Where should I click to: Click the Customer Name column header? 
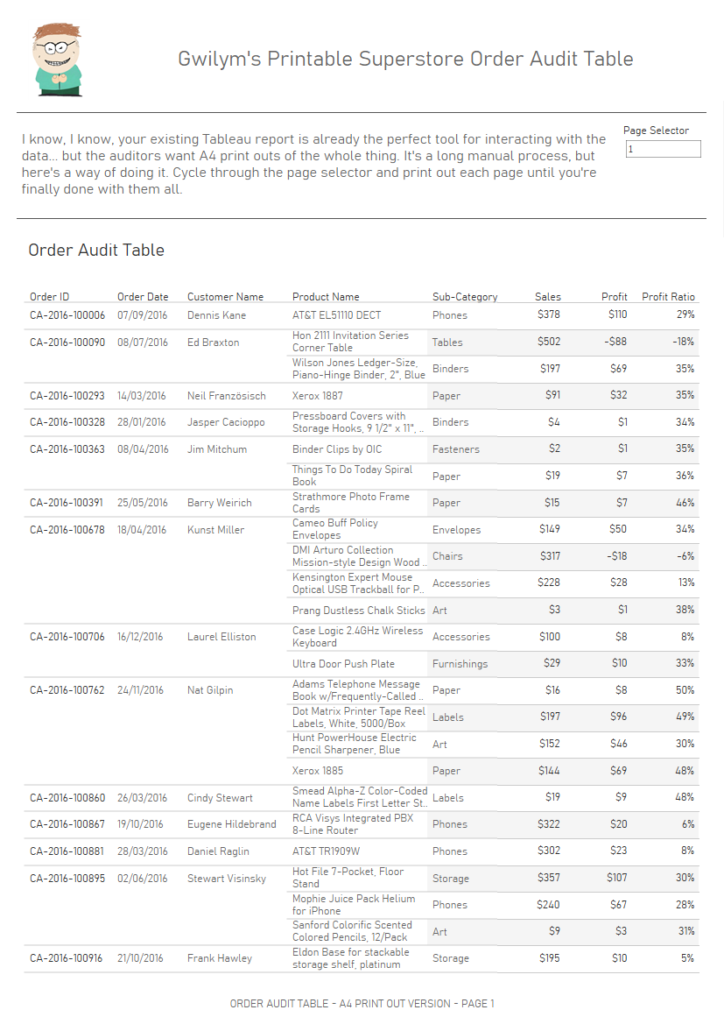coord(225,296)
